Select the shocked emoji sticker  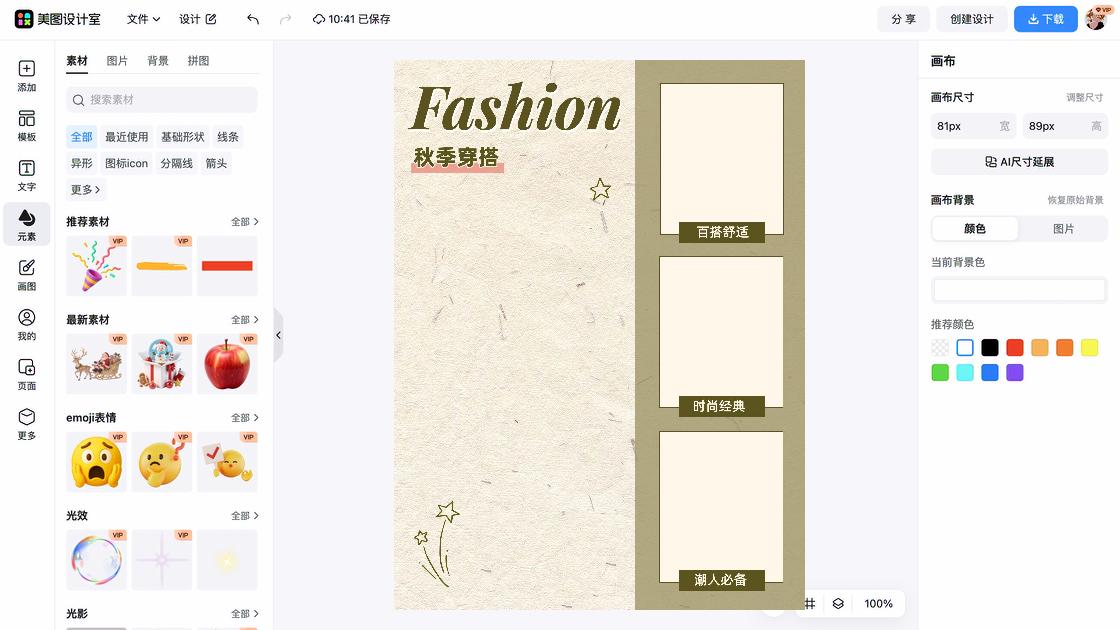coord(96,461)
